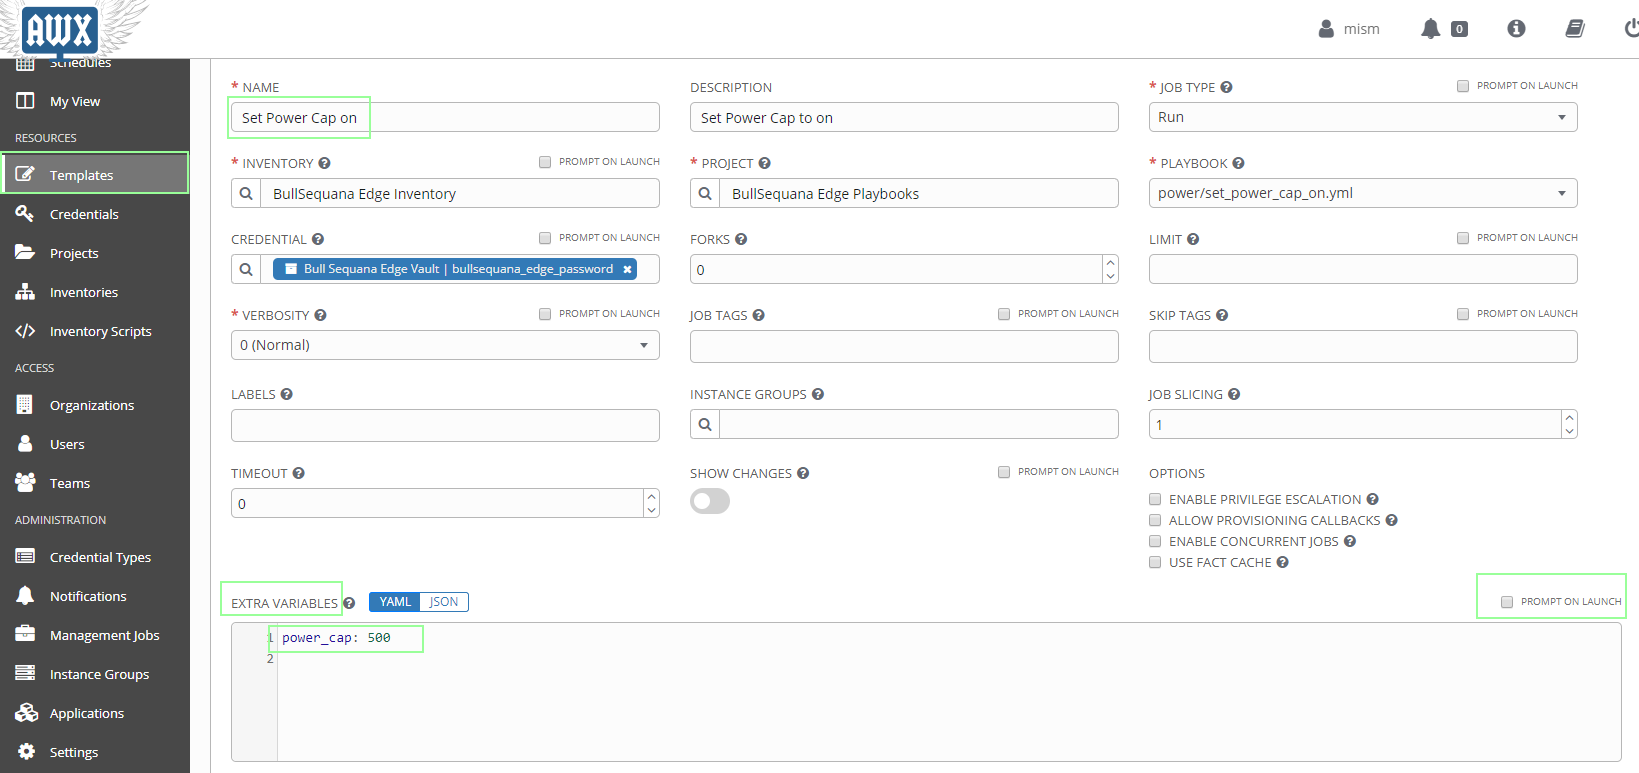1639x773 pixels.
Task: Toggle the Show Changes switch
Action: [710, 501]
